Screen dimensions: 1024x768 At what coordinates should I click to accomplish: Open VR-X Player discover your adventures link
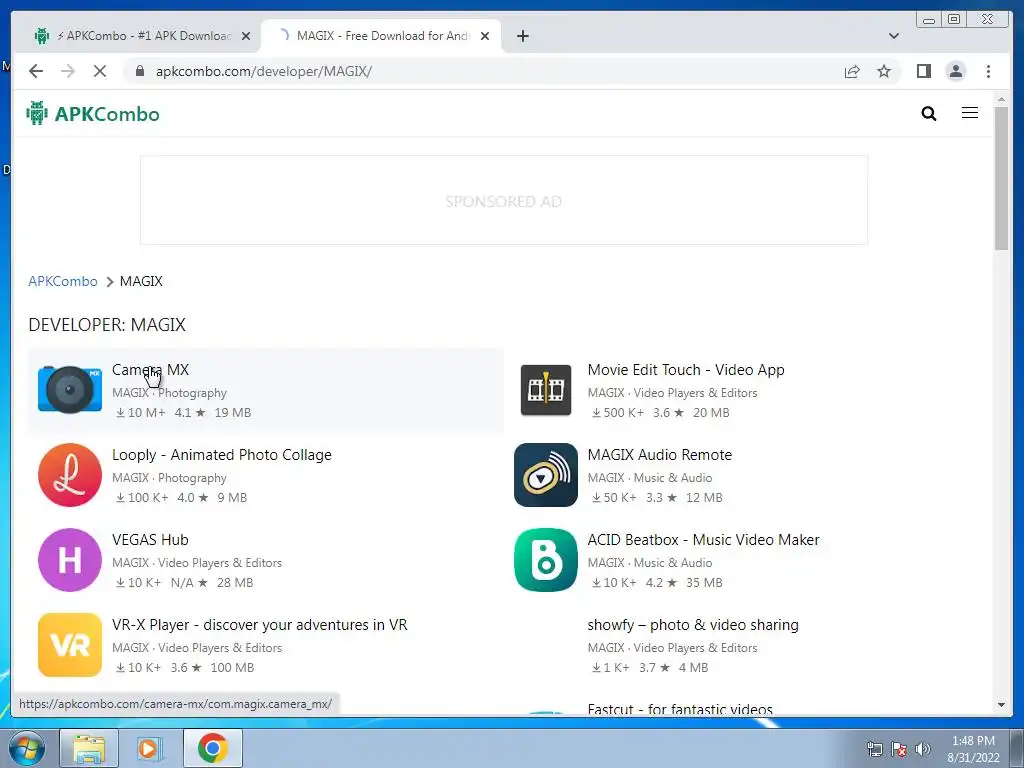259,624
